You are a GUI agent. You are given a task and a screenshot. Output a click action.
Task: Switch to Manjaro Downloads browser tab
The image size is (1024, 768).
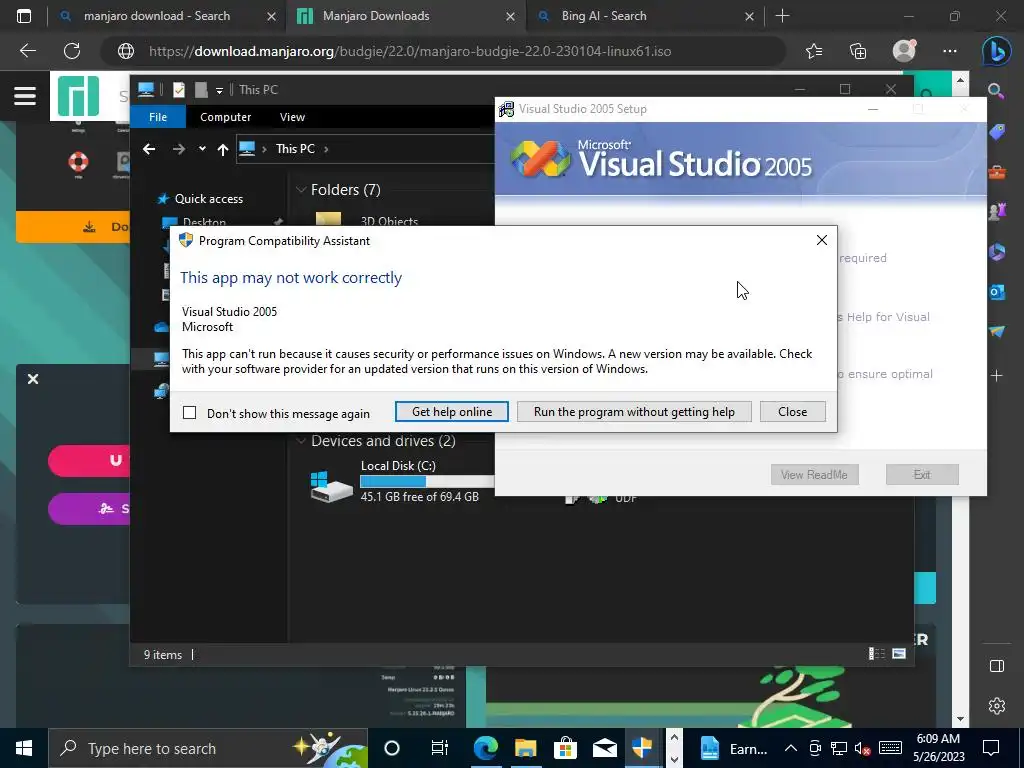point(404,16)
